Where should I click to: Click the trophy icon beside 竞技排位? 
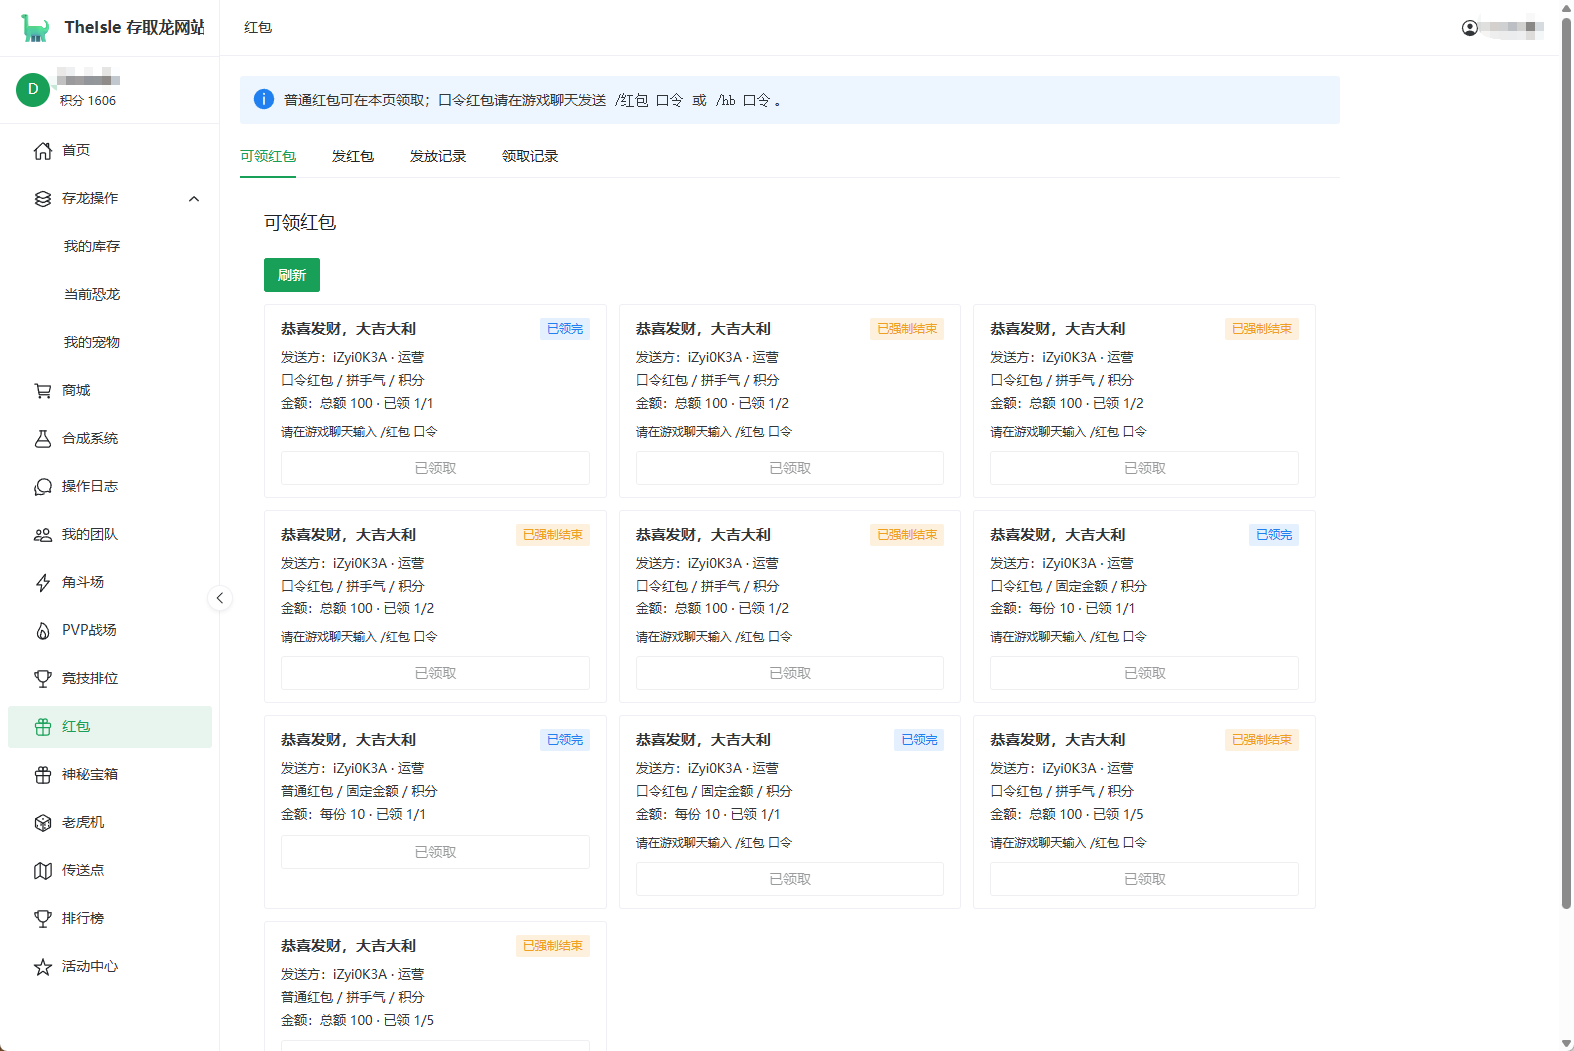pos(43,679)
